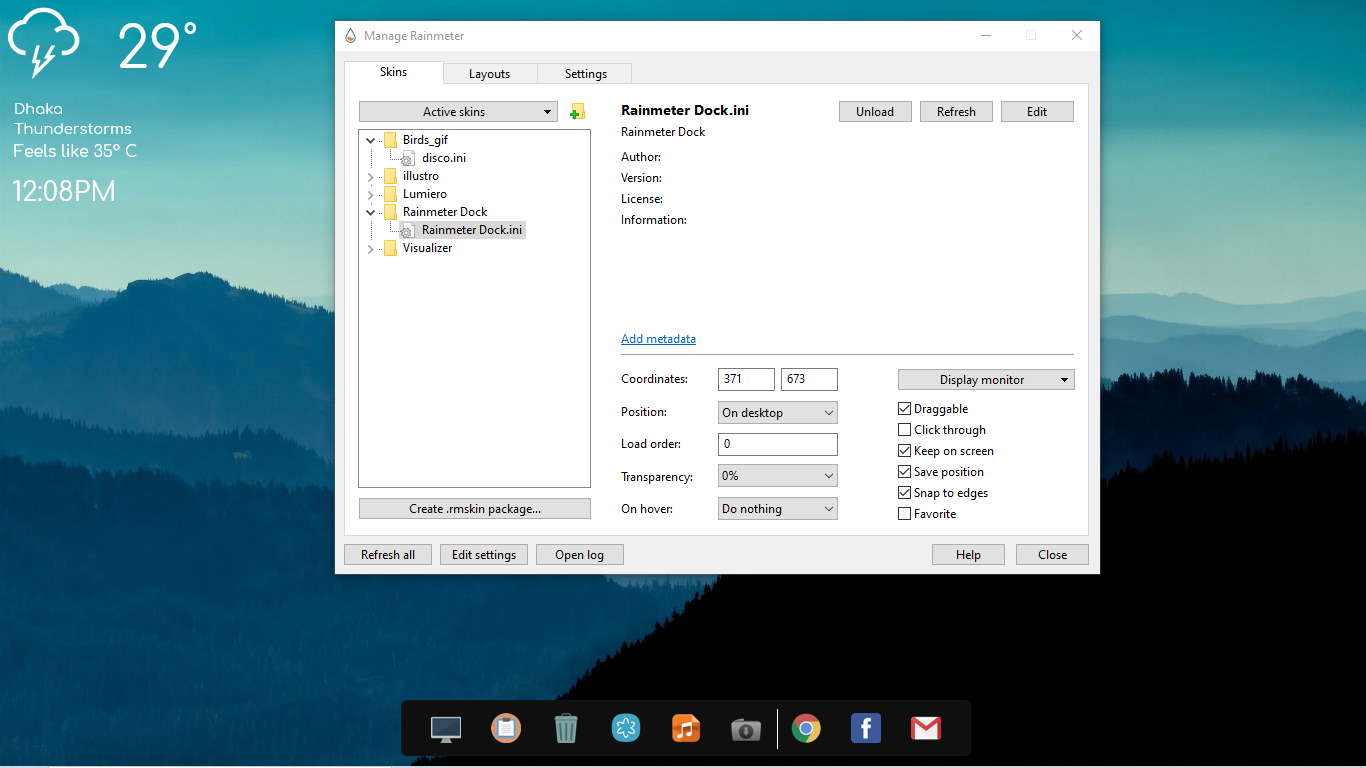Viewport: 1366px width, 768px height.
Task: Click the flower settings icon in the dock
Action: [626, 729]
